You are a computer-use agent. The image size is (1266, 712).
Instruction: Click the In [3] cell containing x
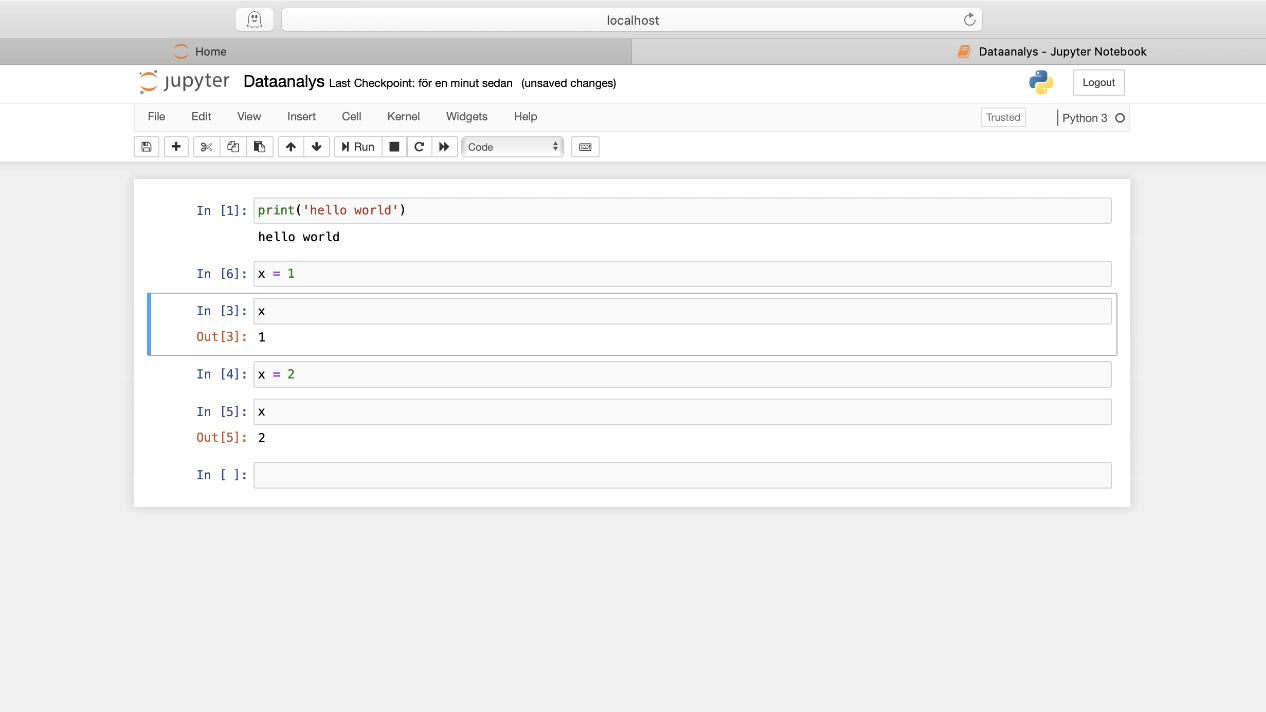[682, 311]
